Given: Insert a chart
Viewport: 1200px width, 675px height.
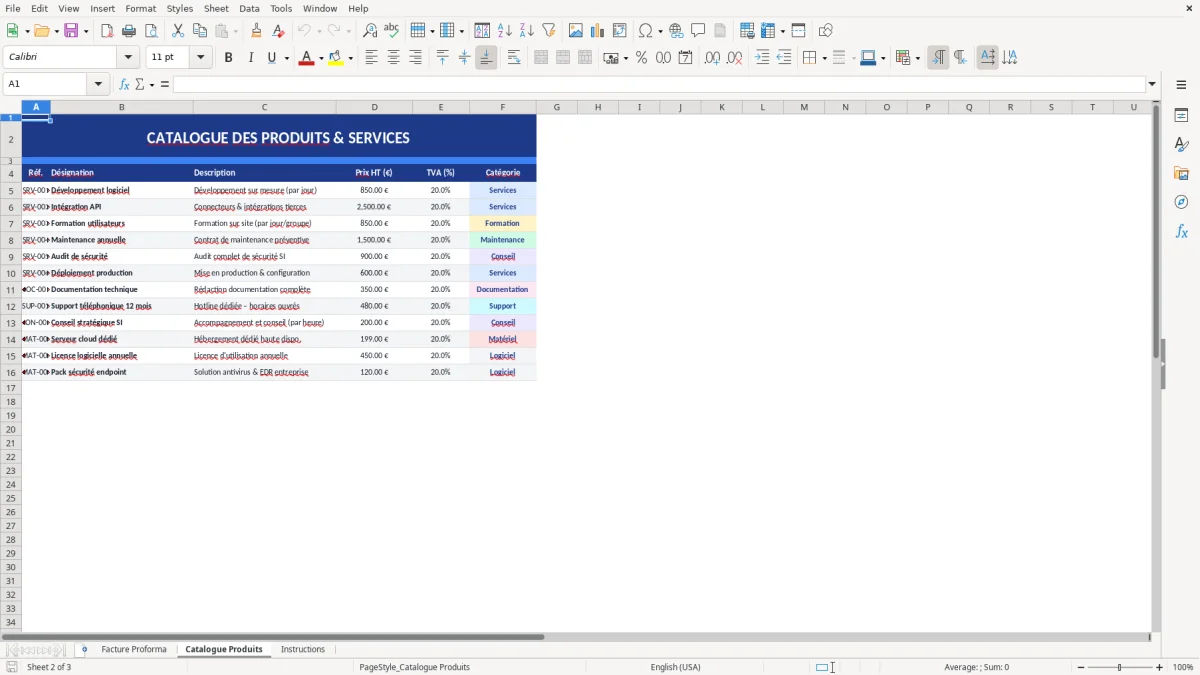Looking at the screenshot, I should (x=597, y=30).
